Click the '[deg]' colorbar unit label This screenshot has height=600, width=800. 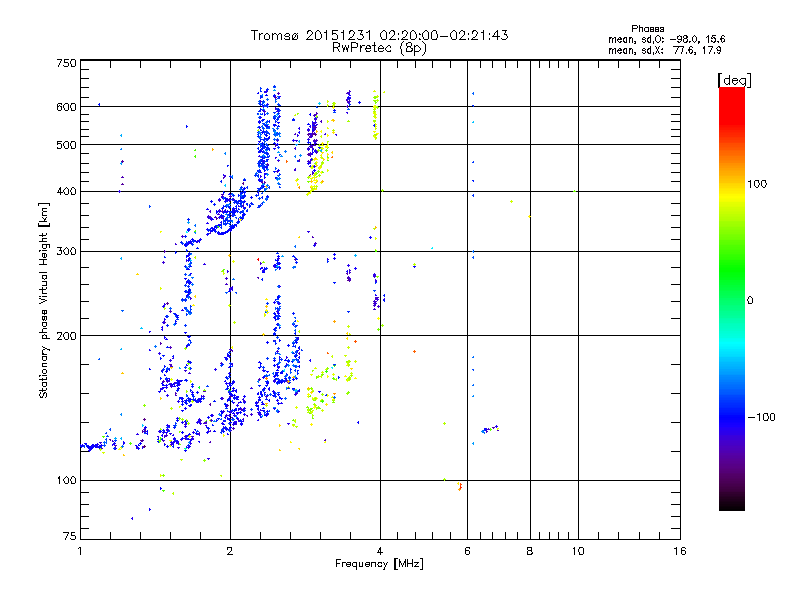coord(734,80)
